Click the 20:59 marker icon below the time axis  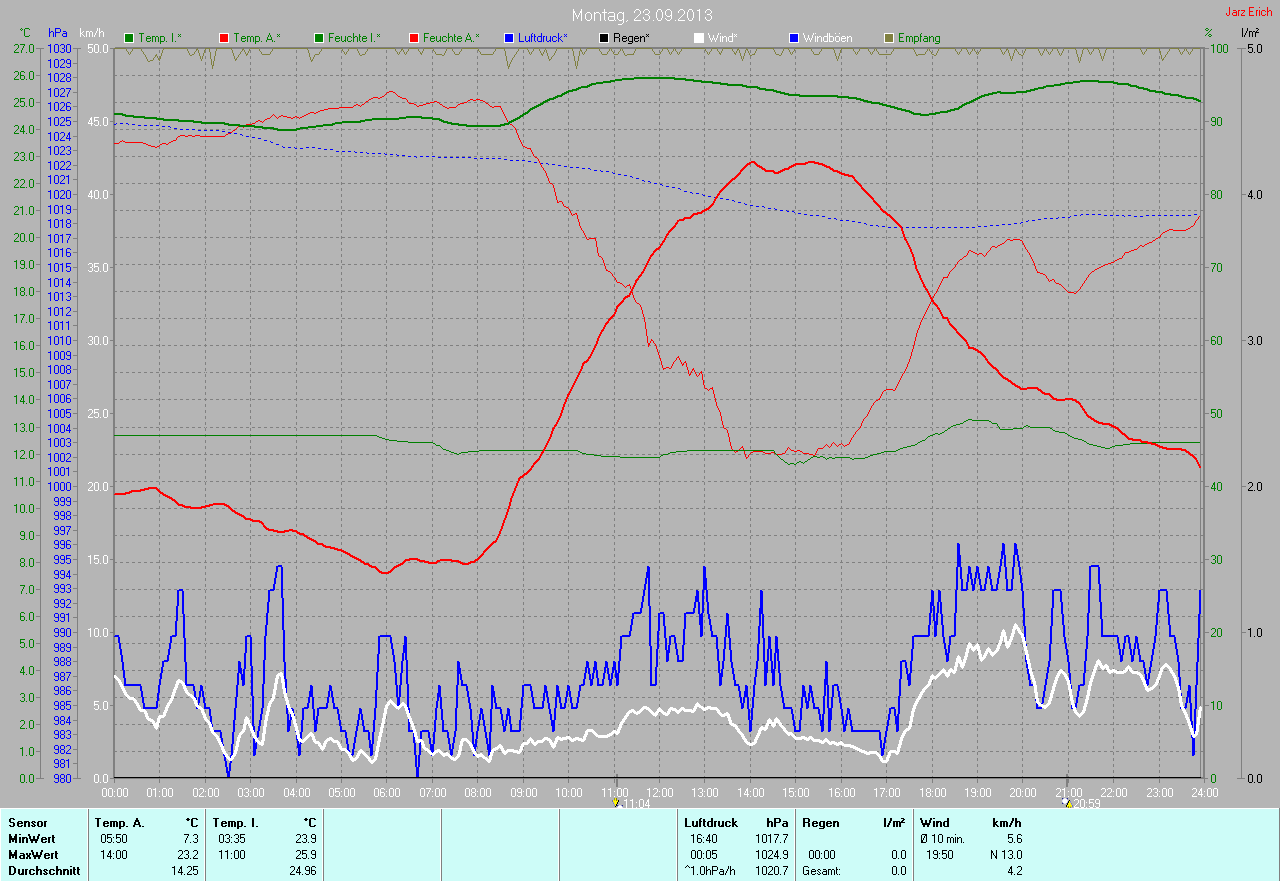[x=1067, y=803]
